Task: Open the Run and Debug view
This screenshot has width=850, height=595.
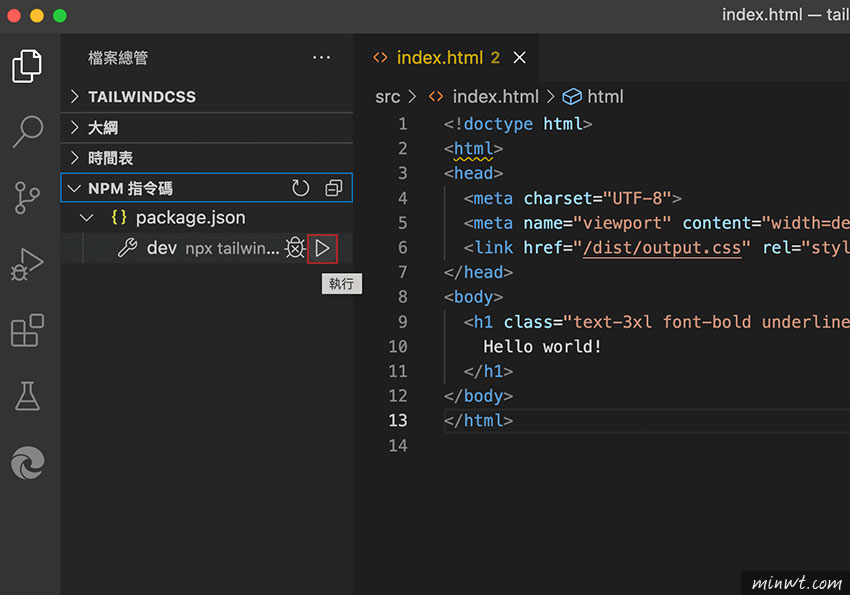Action: [27, 264]
